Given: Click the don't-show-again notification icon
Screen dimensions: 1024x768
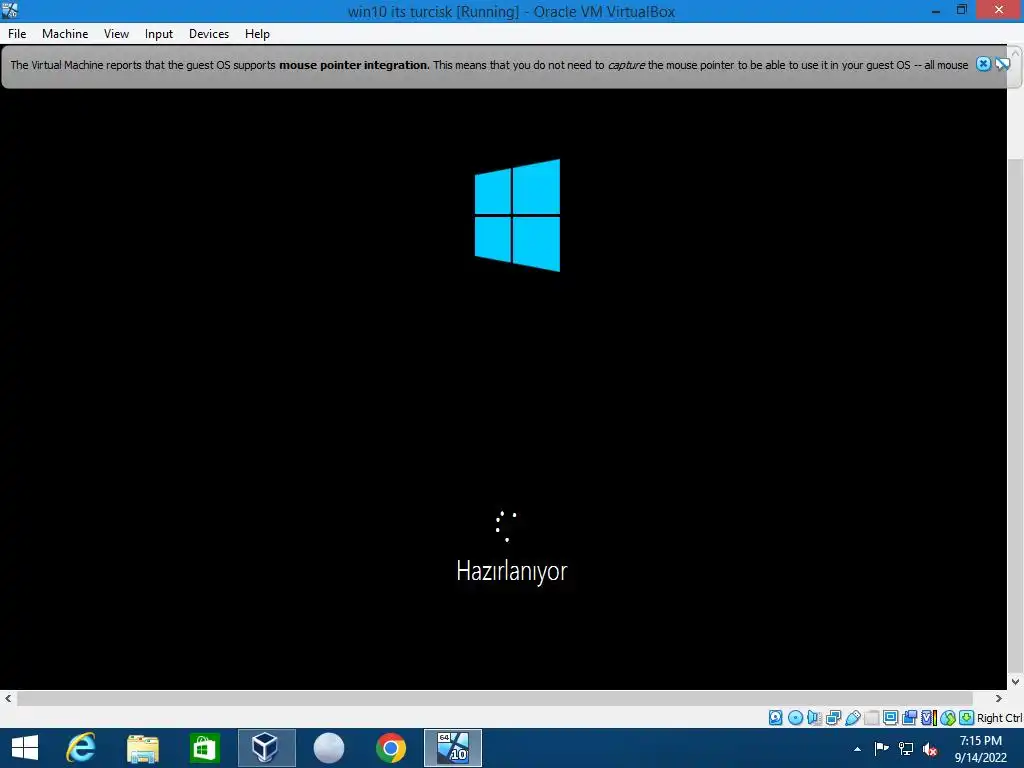Looking at the screenshot, I should click(x=1002, y=64).
